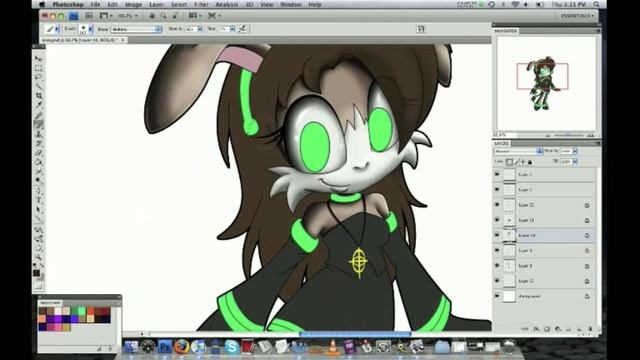640x360 pixels.
Task: Toggle eye icon of Layer 9
Action: 497,250
